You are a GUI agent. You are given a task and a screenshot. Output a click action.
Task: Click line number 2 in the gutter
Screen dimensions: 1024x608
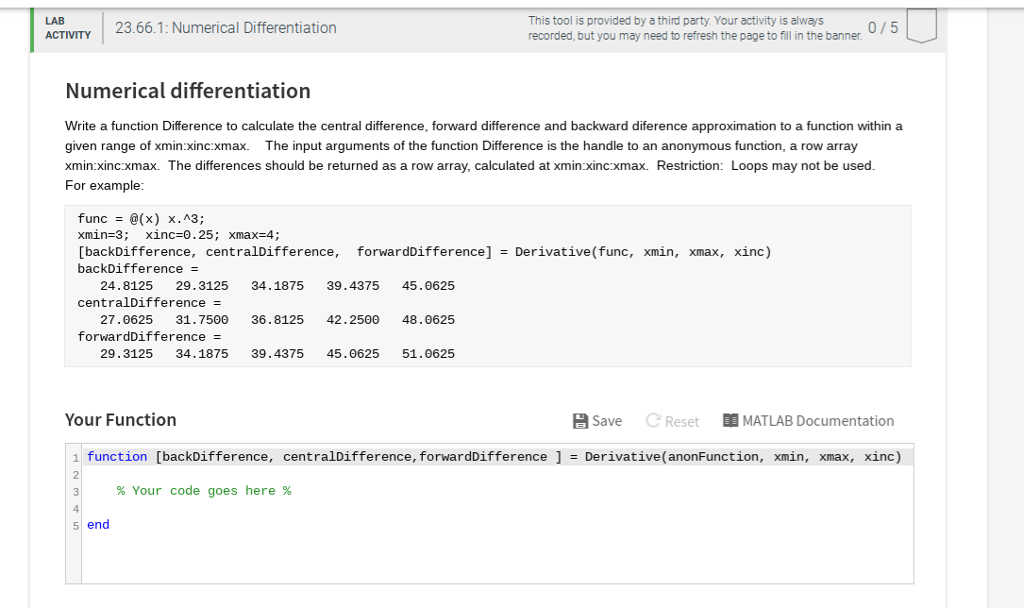[74, 473]
